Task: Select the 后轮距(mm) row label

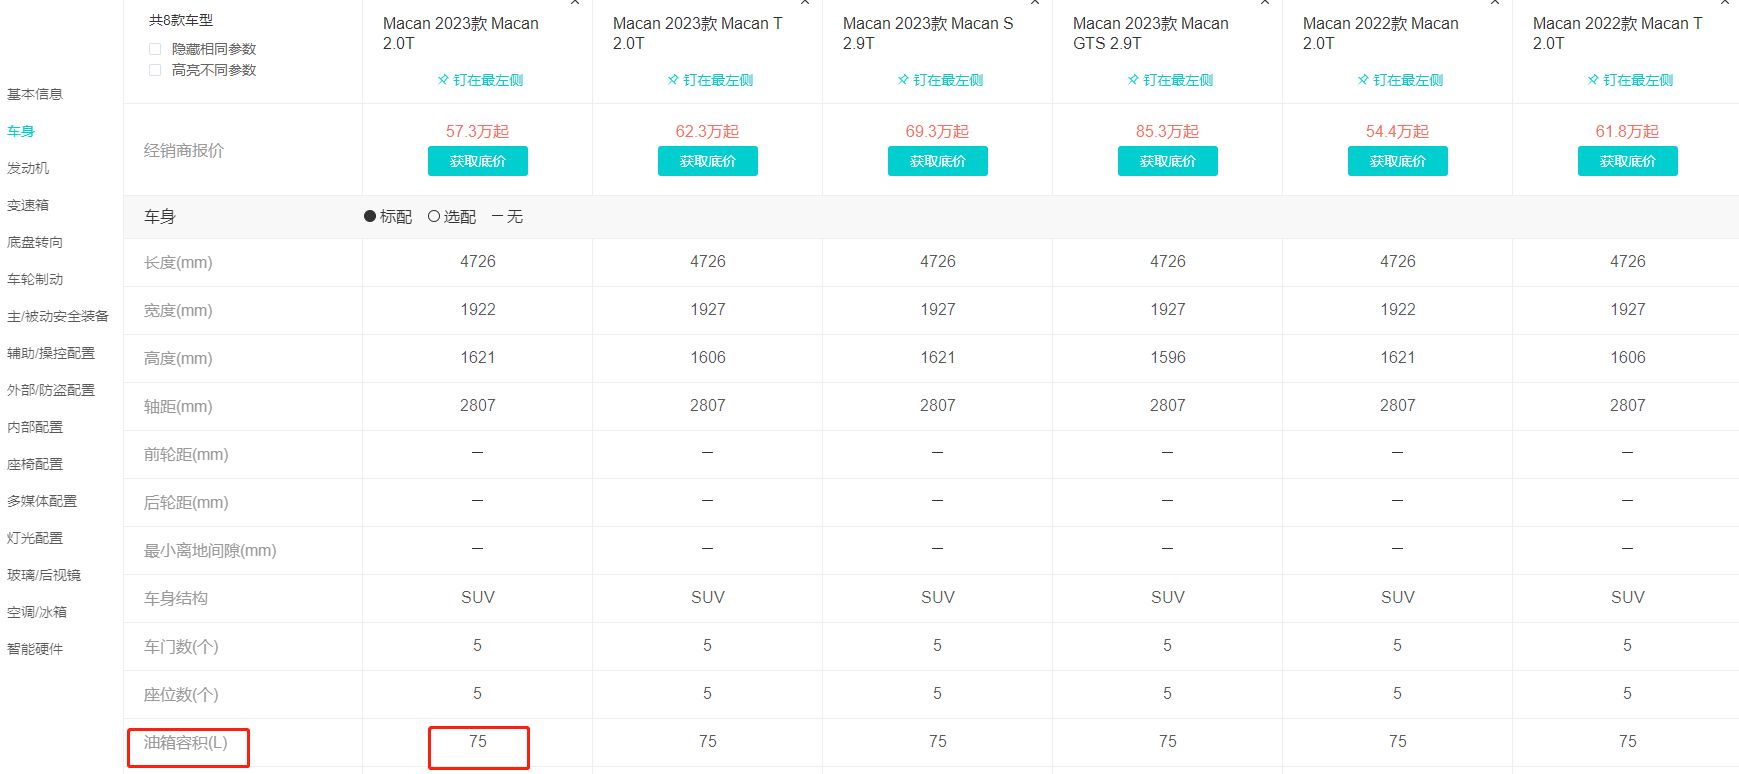Action: (186, 503)
